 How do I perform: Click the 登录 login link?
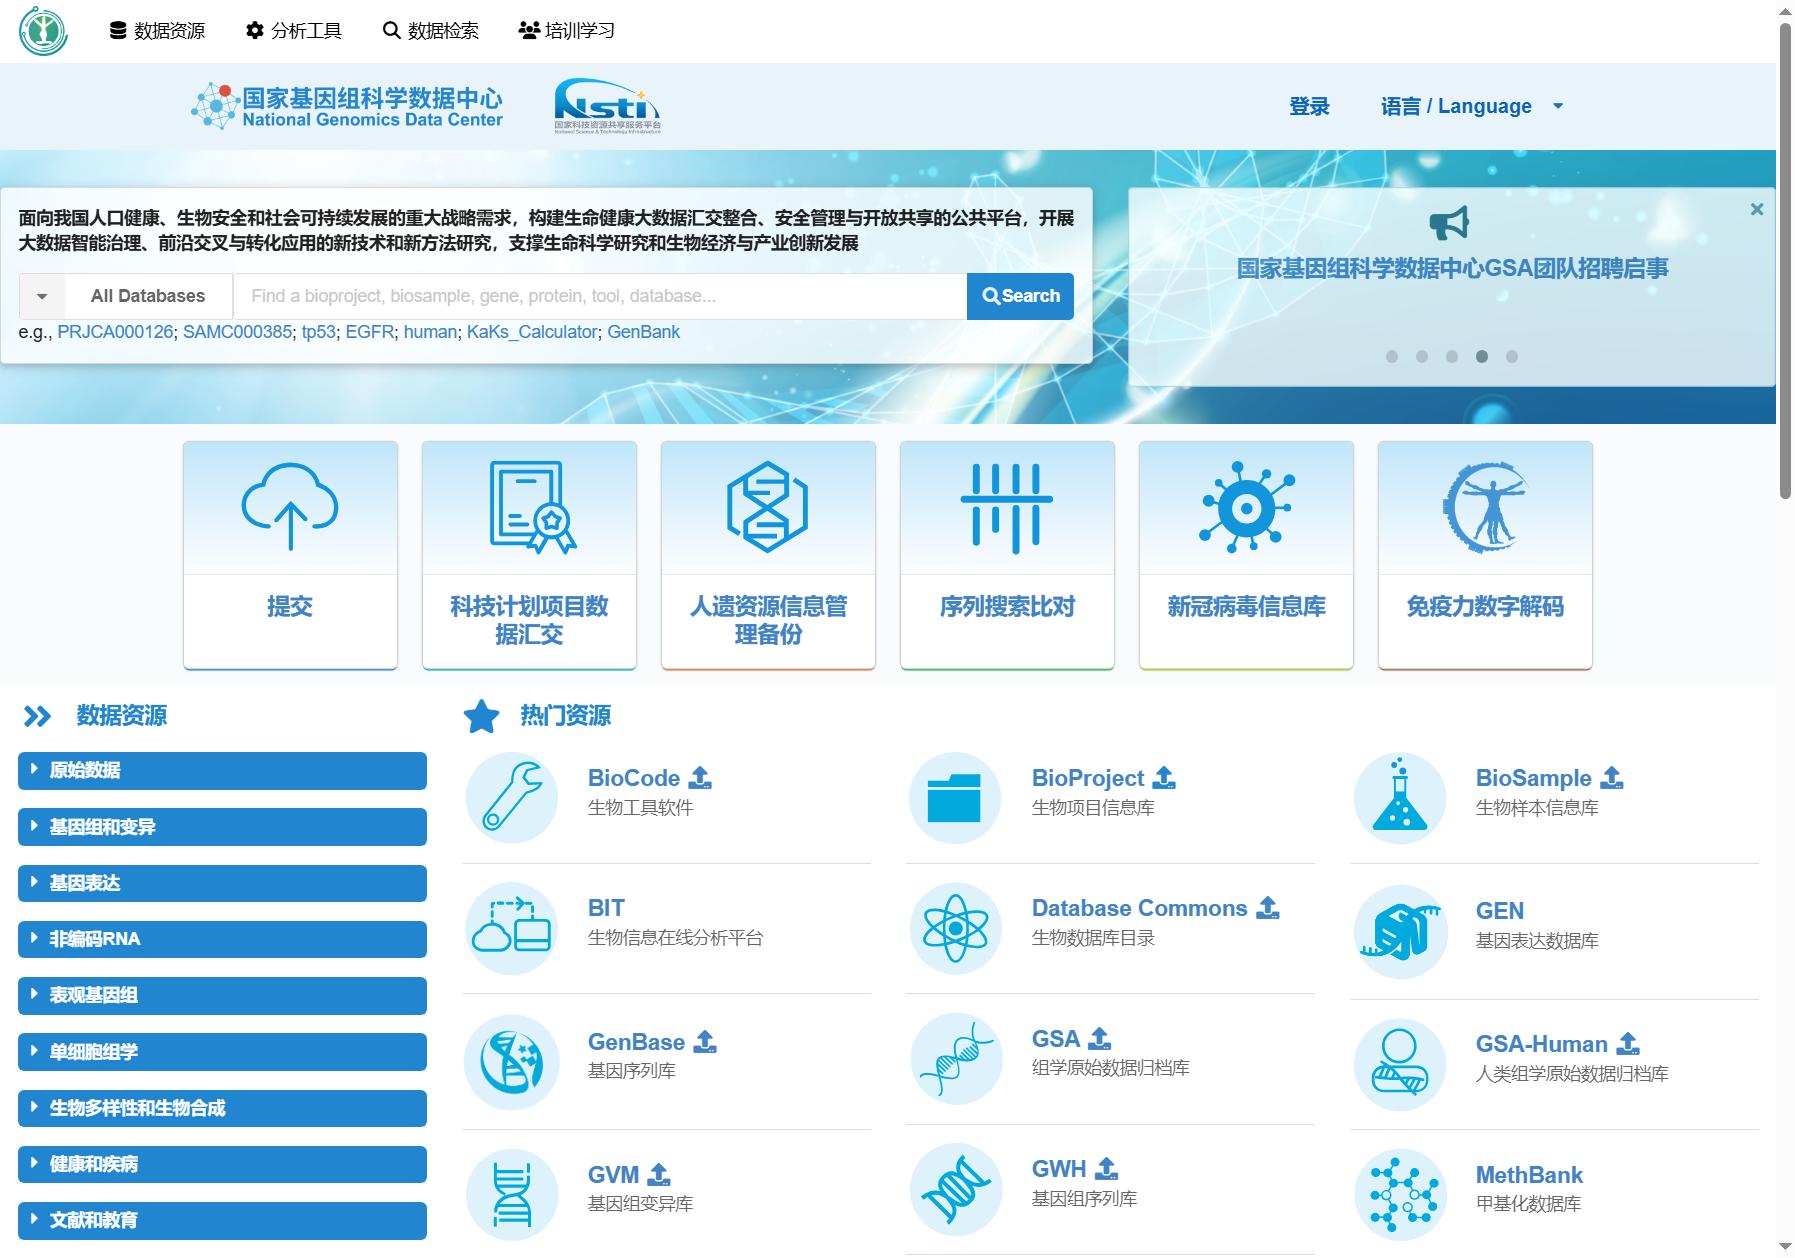tap(1309, 106)
